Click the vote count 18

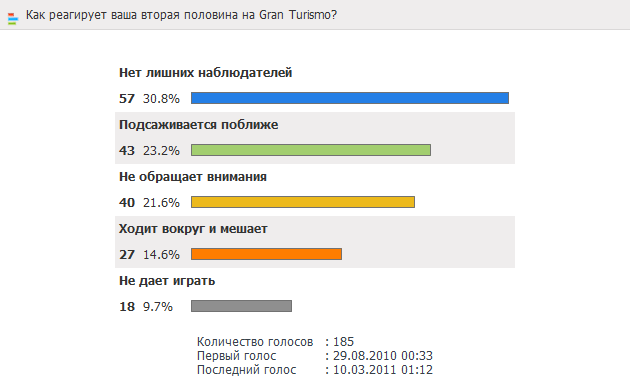[x=127, y=306]
